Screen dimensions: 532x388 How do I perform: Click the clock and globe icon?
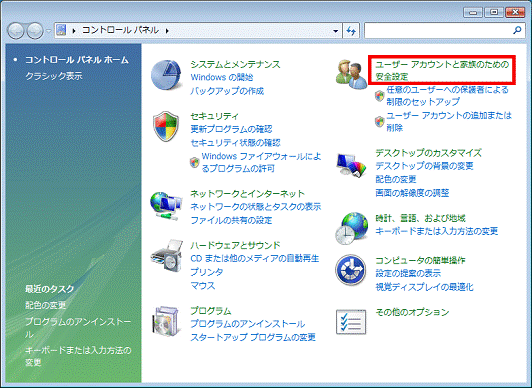[352, 228]
